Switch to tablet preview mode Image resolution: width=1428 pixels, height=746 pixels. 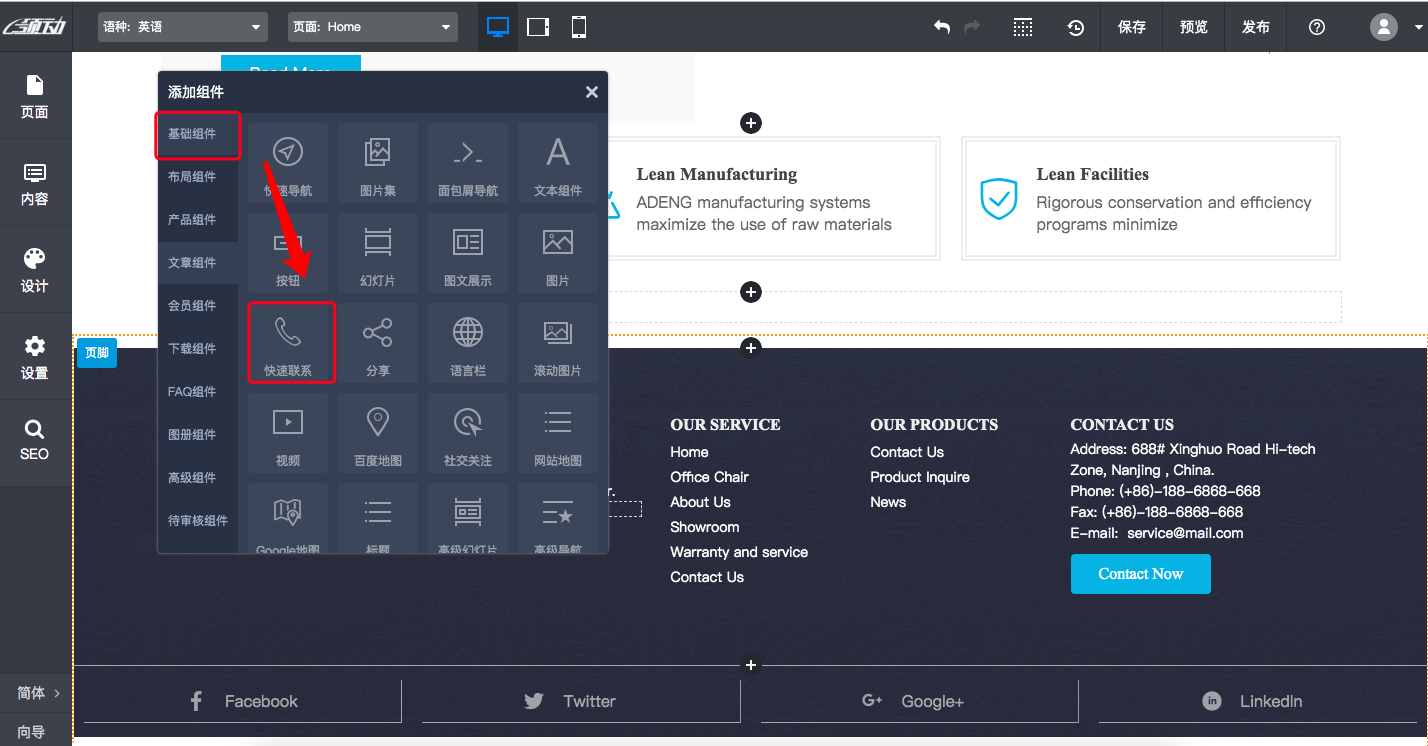coord(538,27)
